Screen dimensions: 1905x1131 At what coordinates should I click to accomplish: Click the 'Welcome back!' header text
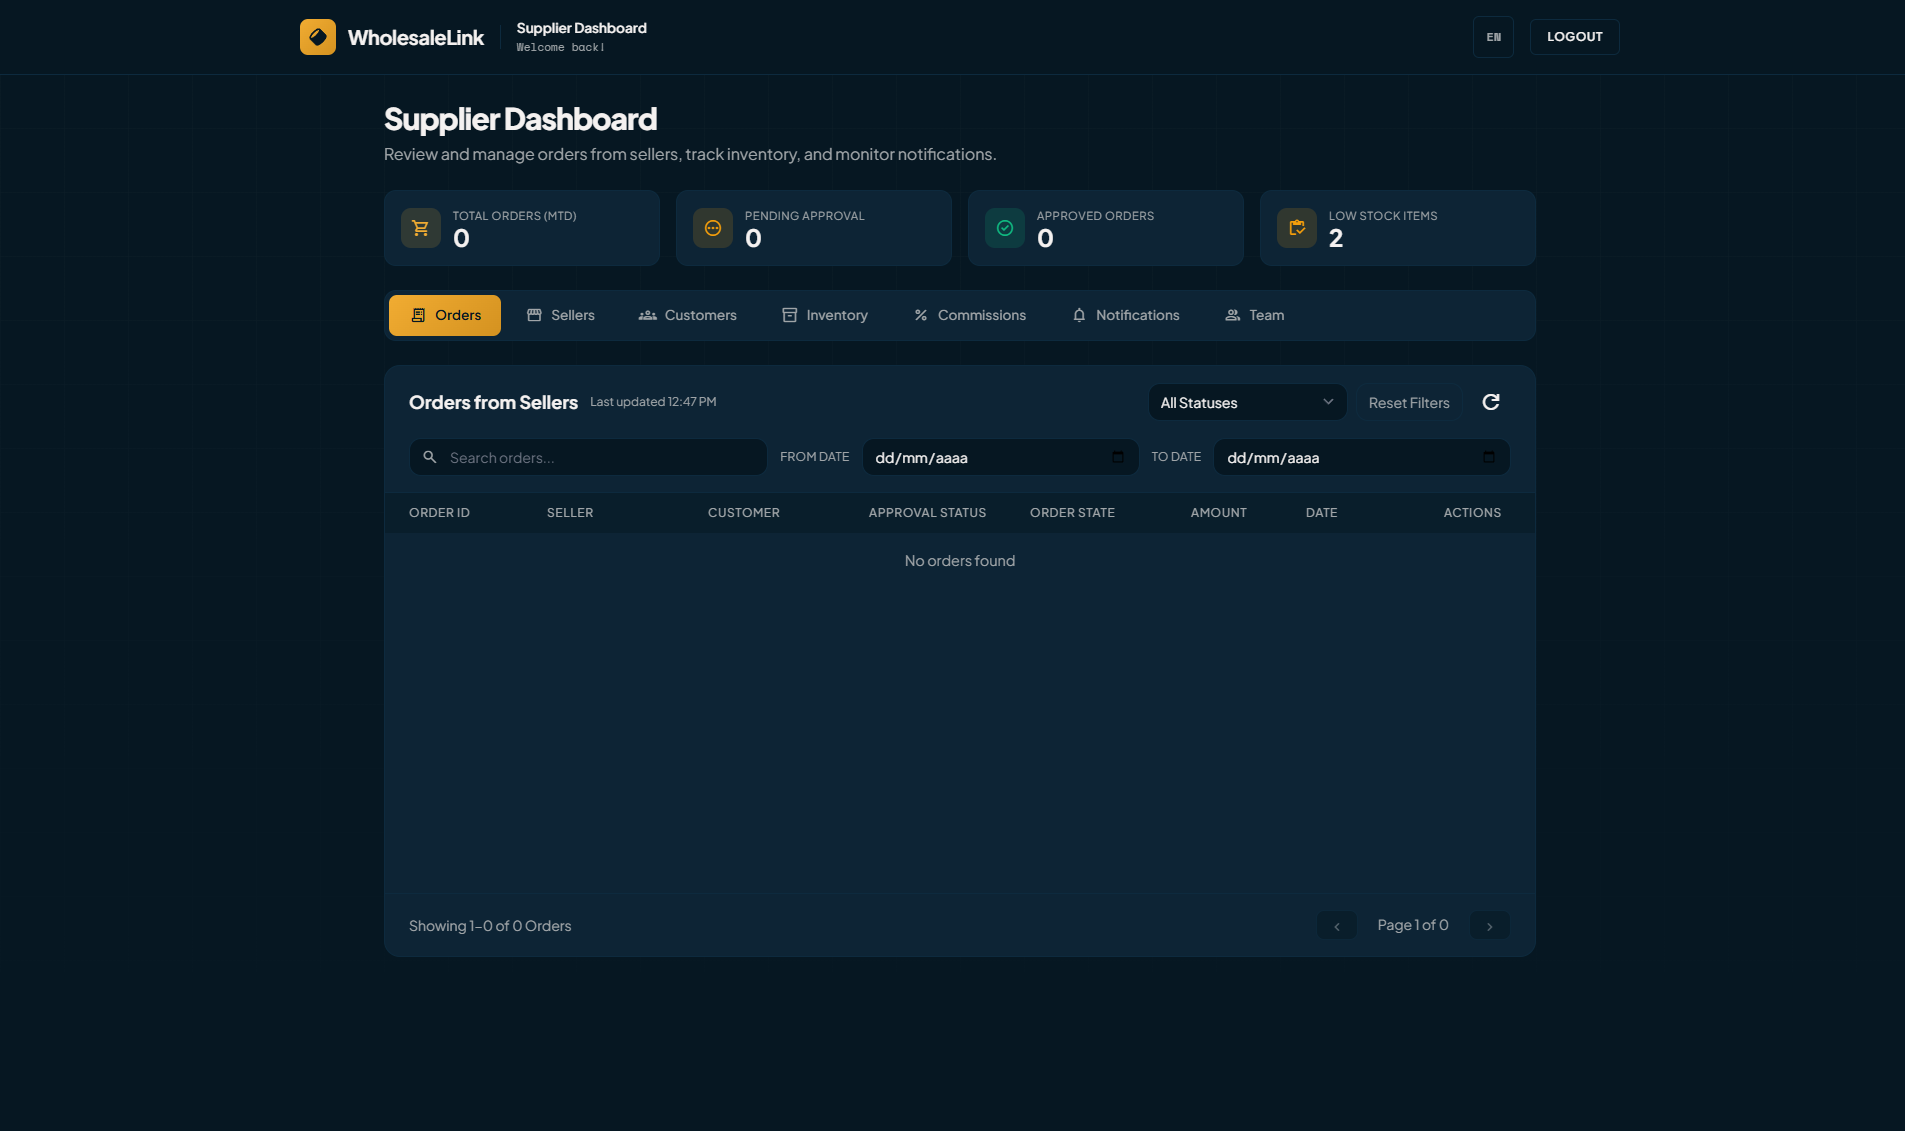[x=560, y=48]
